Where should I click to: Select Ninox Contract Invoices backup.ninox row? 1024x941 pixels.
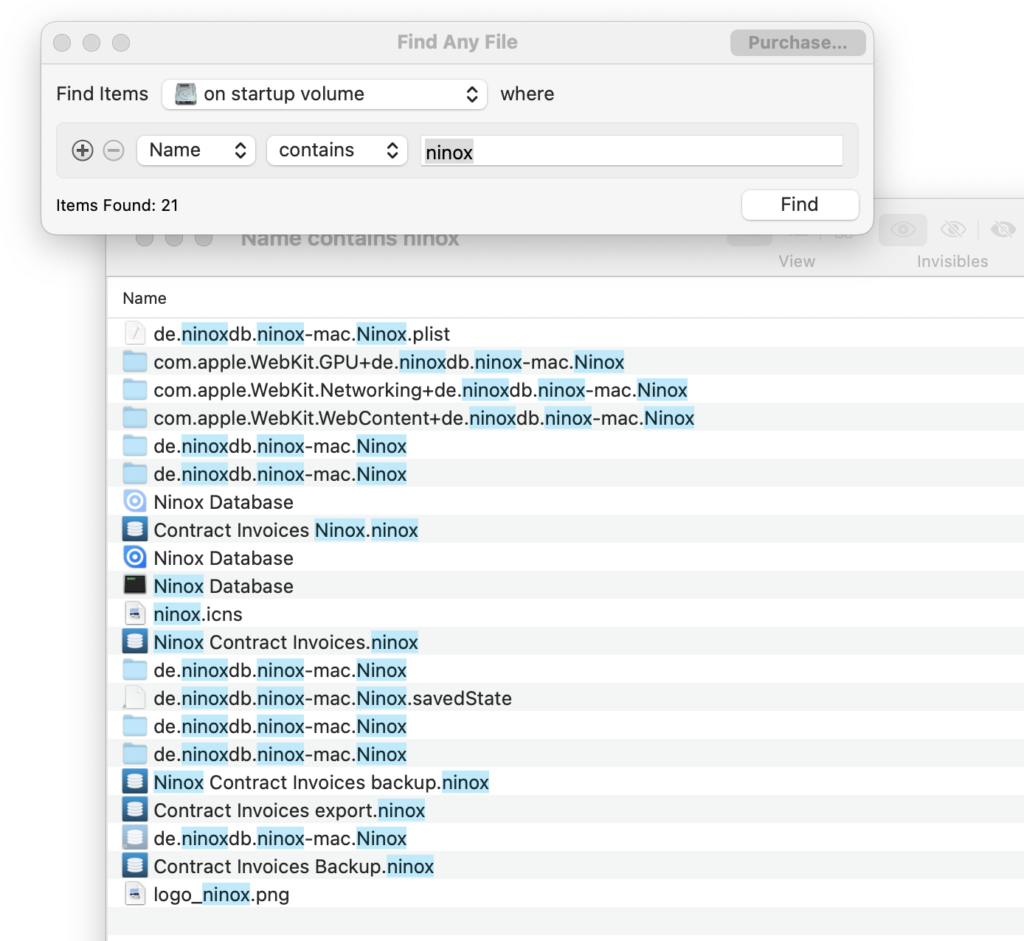(321, 782)
